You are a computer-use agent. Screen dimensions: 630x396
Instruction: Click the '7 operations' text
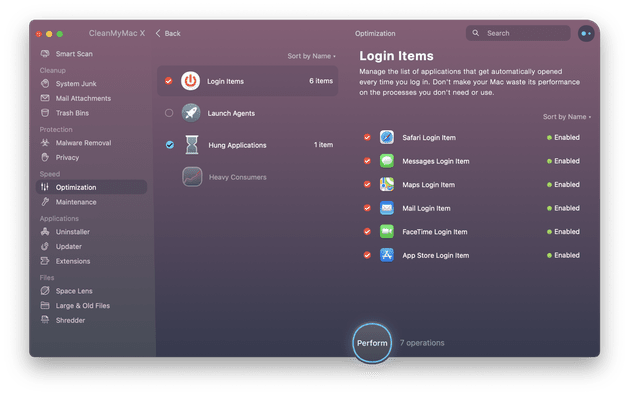coord(422,343)
